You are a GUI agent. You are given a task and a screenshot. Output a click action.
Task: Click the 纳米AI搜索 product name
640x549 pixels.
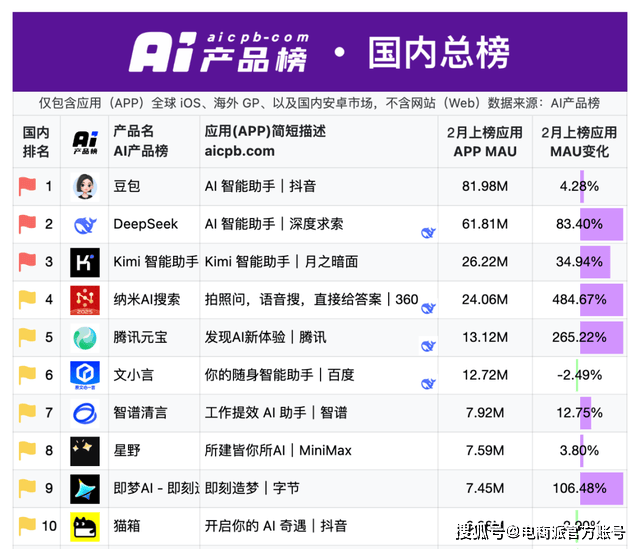(147, 300)
